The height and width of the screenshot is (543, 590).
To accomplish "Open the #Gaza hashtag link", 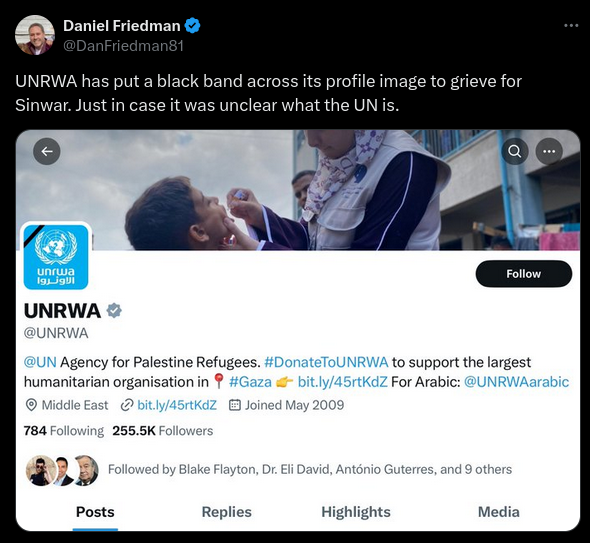I will click(x=250, y=382).
